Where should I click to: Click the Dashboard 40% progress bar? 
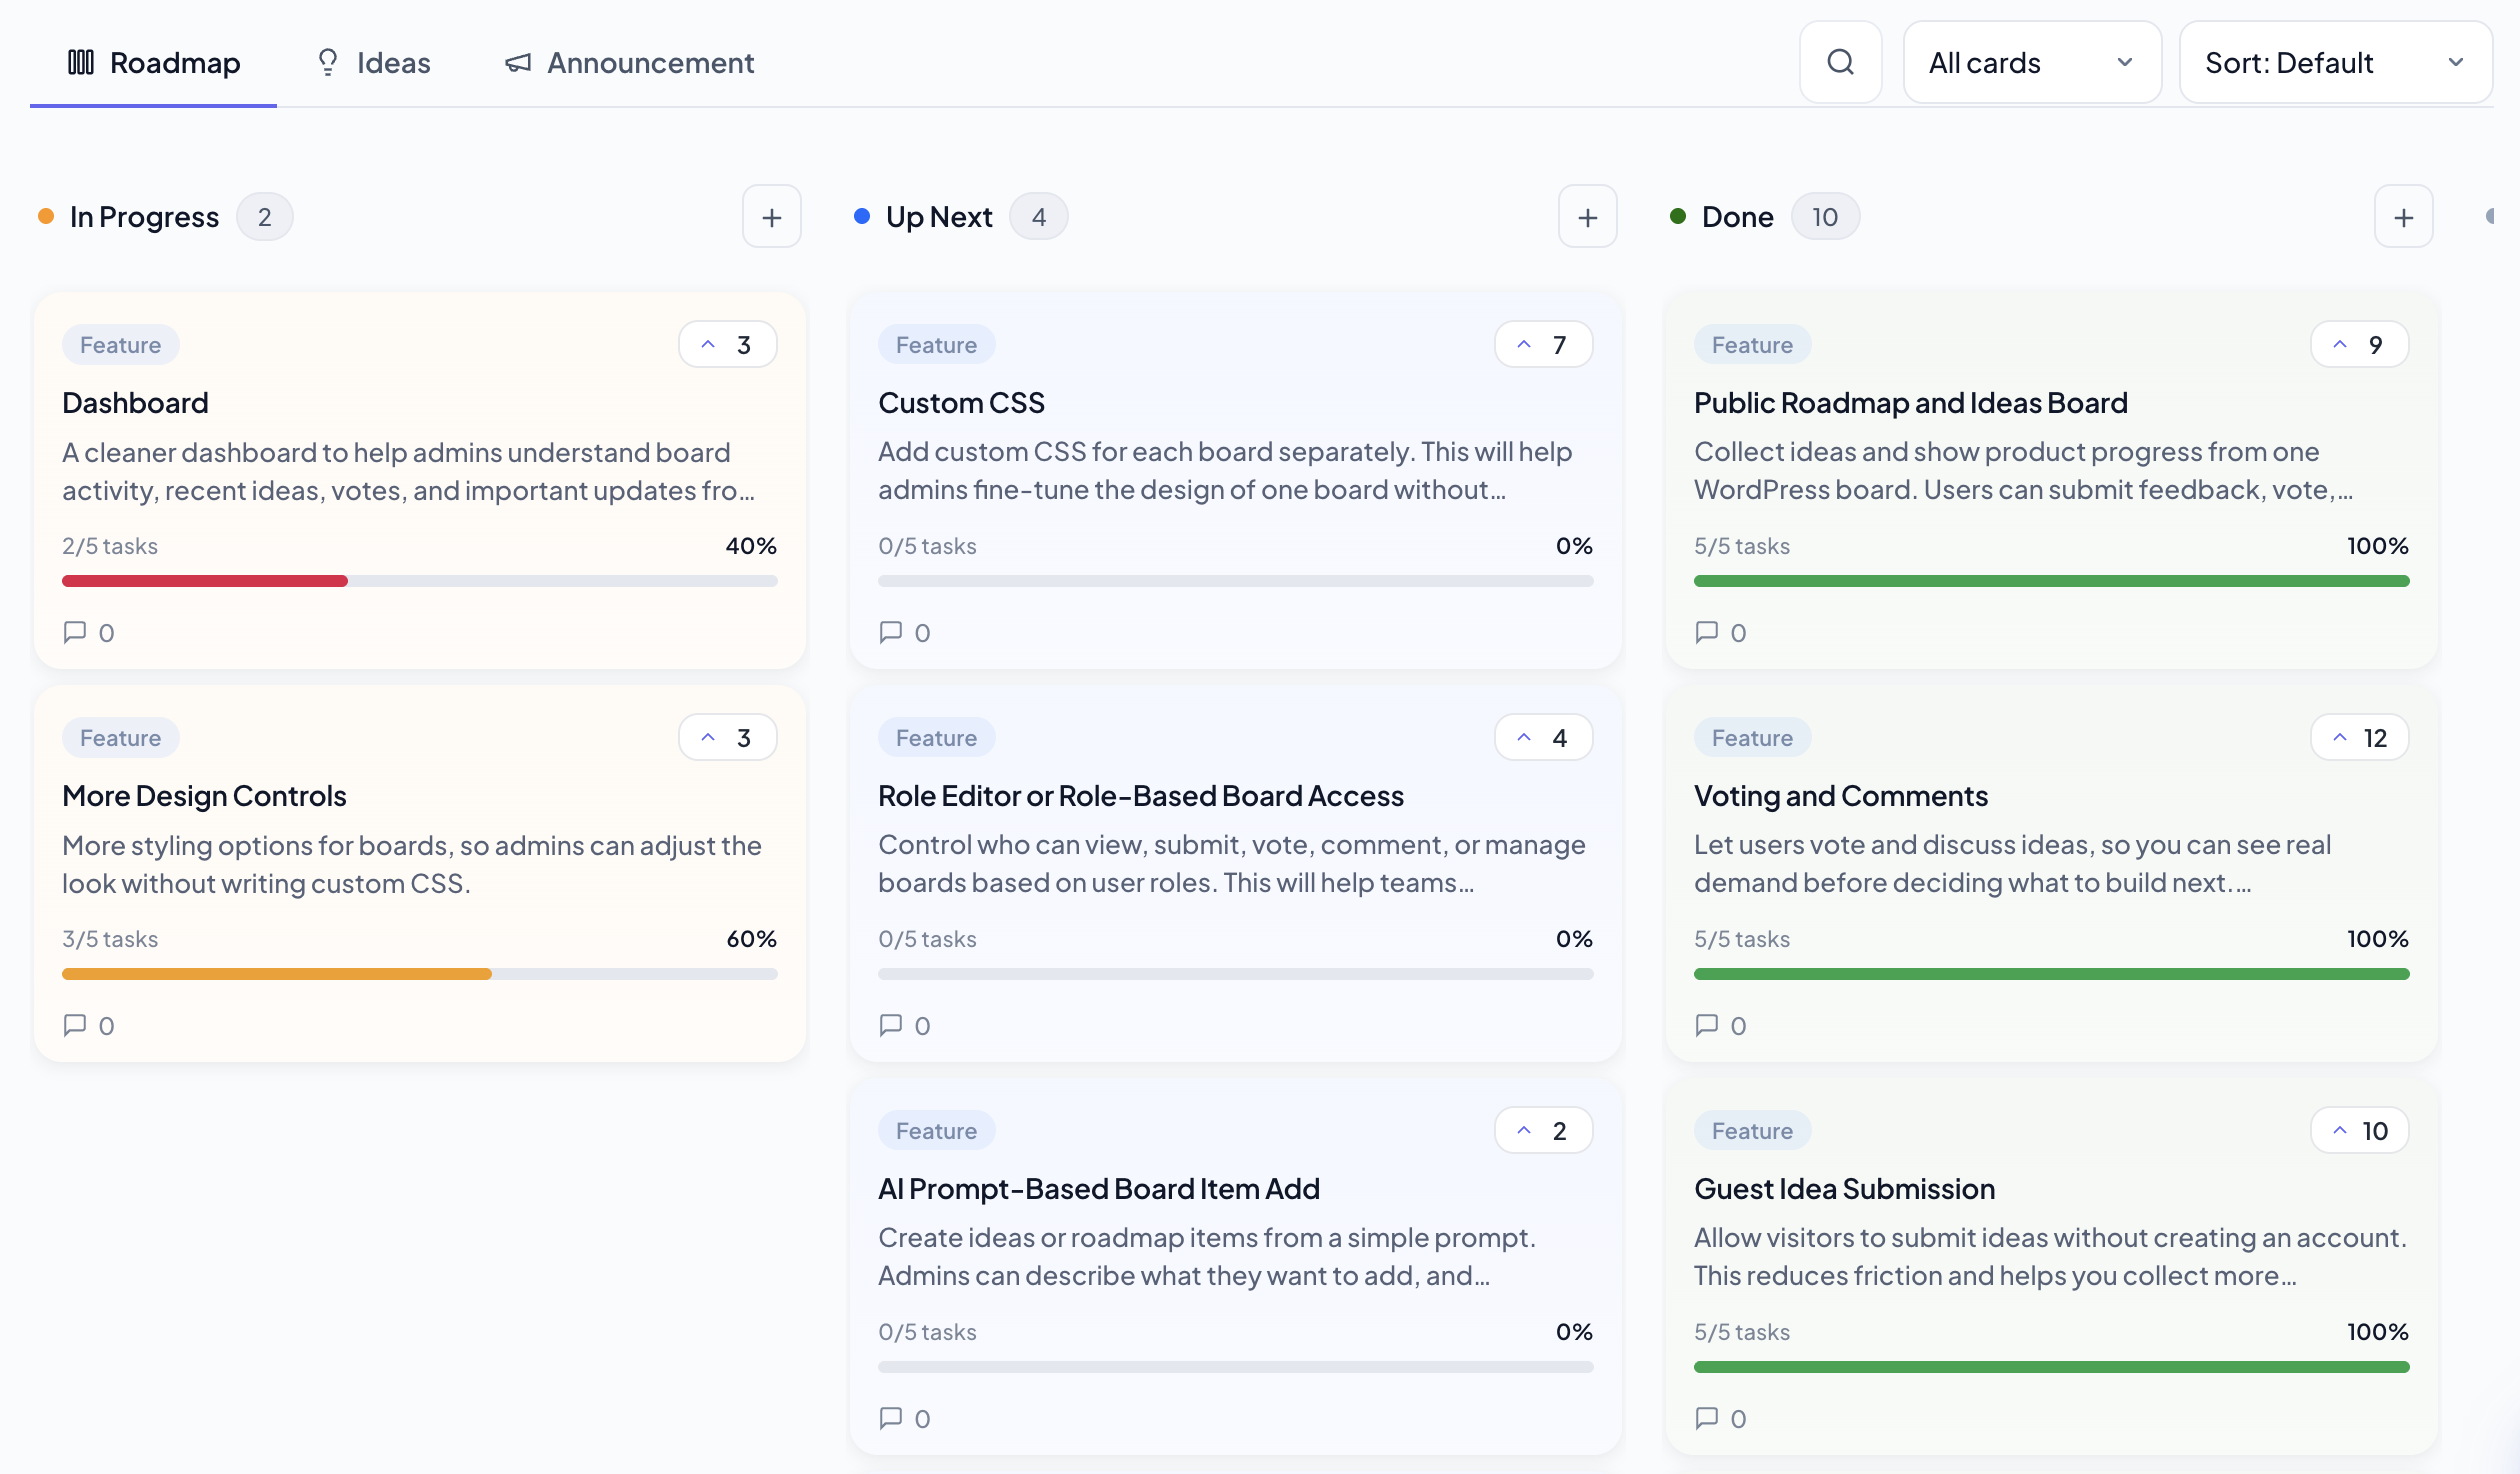pyautogui.click(x=420, y=581)
